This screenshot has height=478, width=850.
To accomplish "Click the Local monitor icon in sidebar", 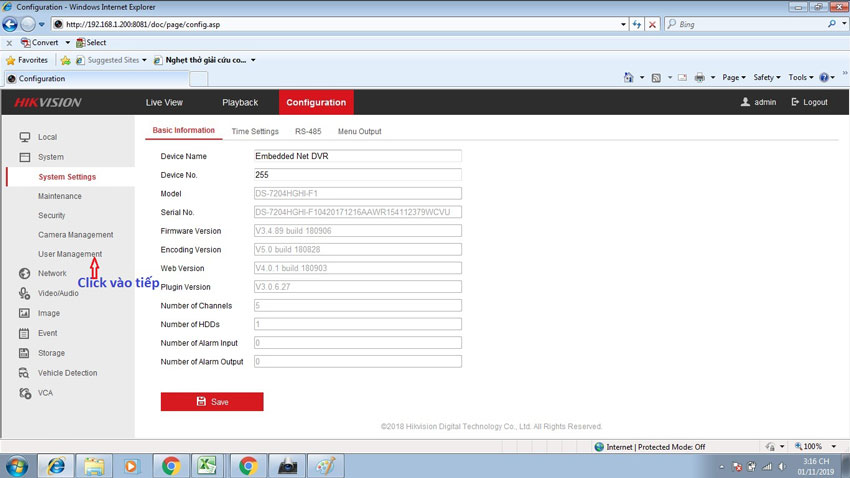I will tap(25, 137).
